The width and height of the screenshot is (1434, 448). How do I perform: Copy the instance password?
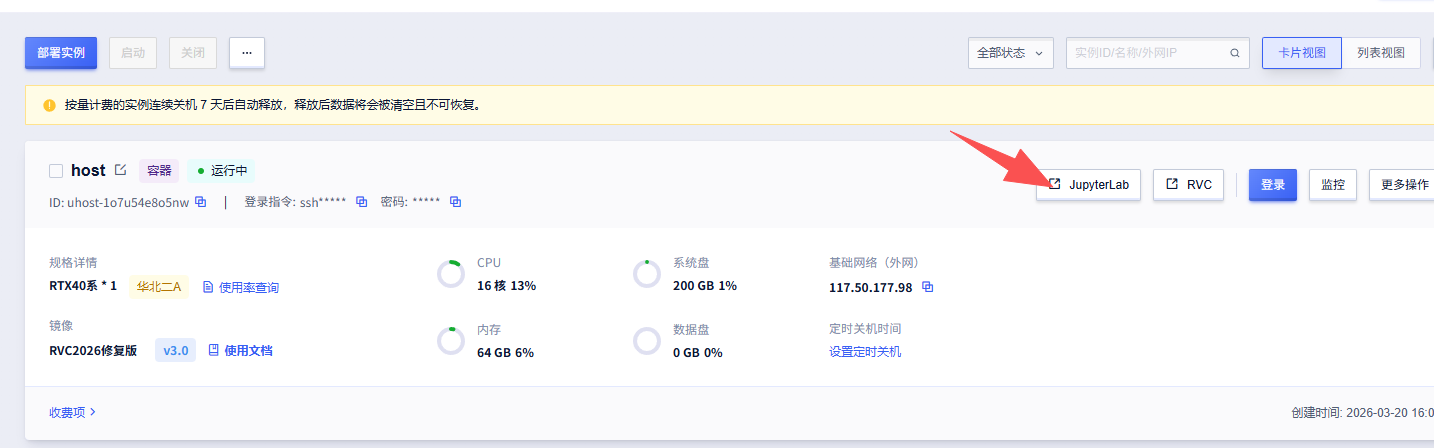[455, 202]
